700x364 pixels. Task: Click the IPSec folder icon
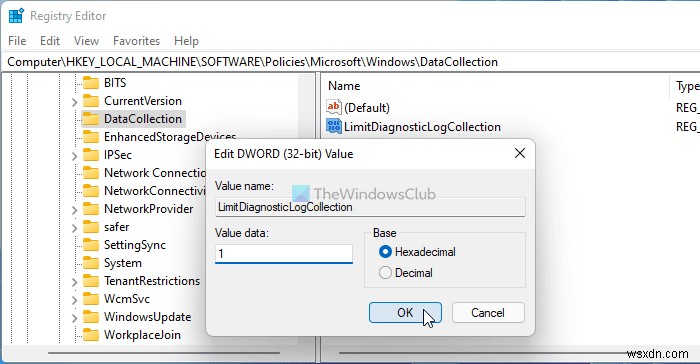point(91,155)
